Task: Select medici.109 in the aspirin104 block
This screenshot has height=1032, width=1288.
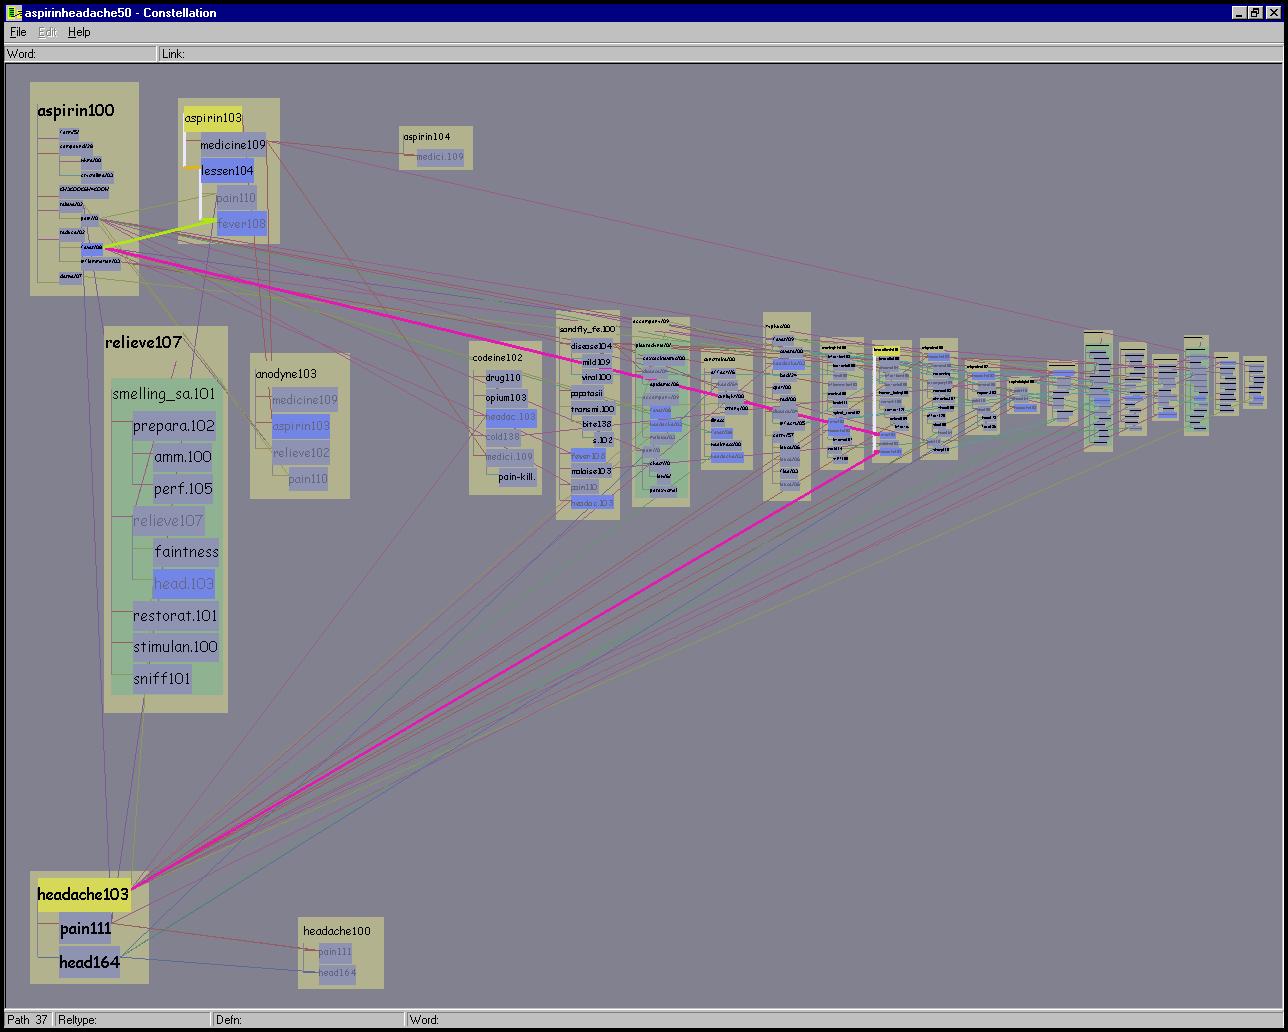Action: point(440,157)
